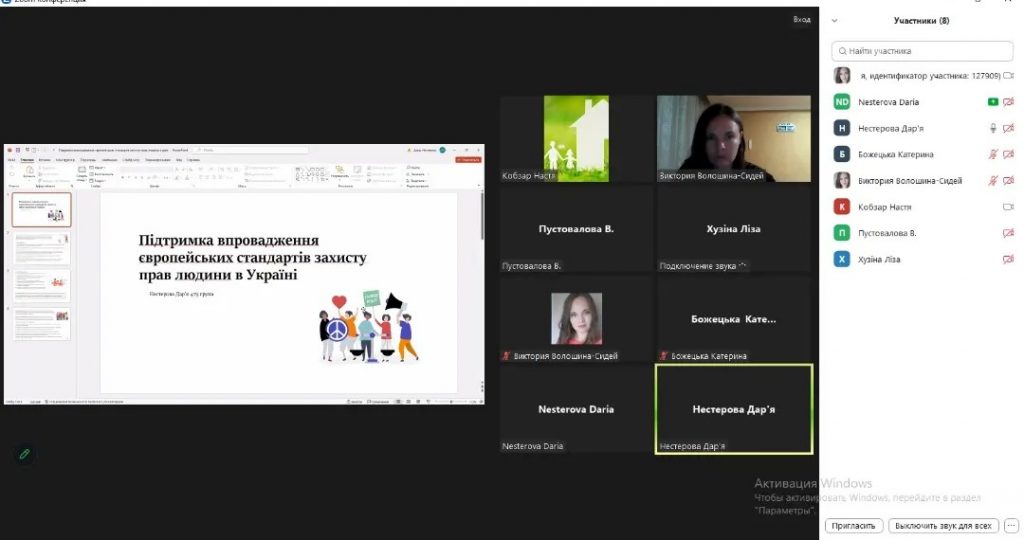The height and width of the screenshot is (540, 1024).
Task: Toggle crossed-out camera for Божецька Катерина
Action: pos(1008,154)
